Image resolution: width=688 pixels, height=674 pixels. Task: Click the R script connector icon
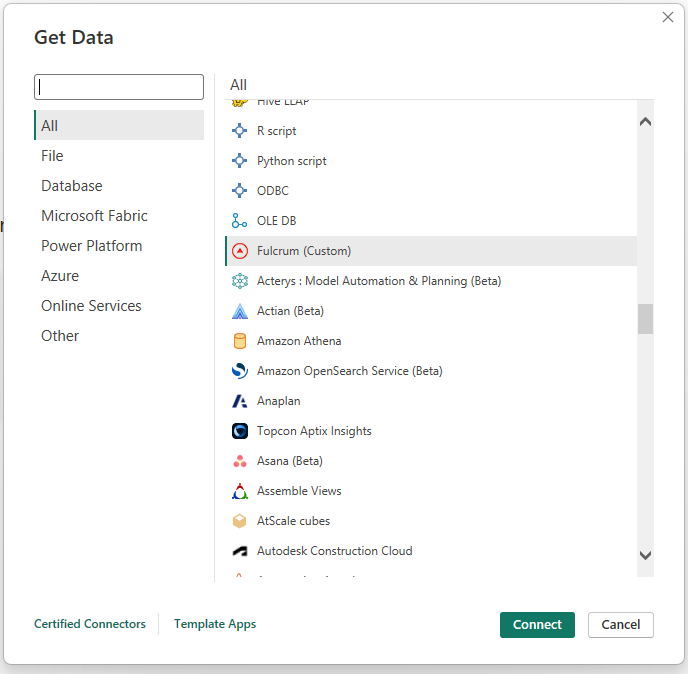click(x=240, y=131)
